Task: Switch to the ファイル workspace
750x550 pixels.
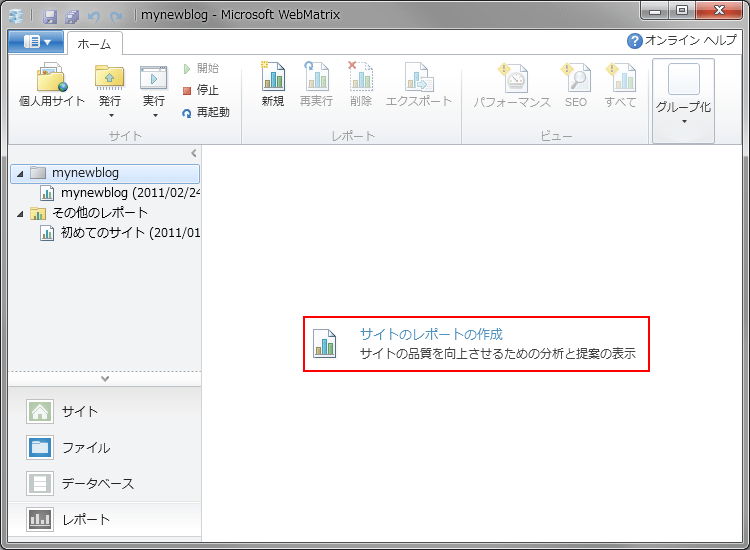Action: point(104,448)
